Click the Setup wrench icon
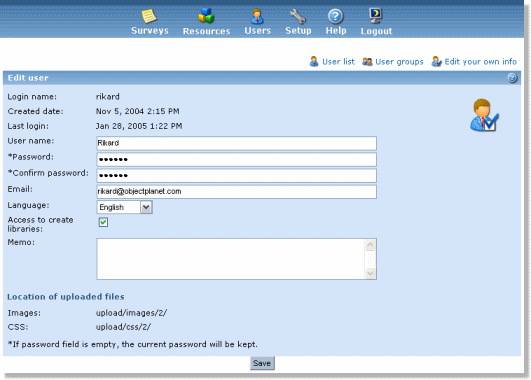Image resolution: width=531 pixels, height=380 pixels. (x=298, y=16)
